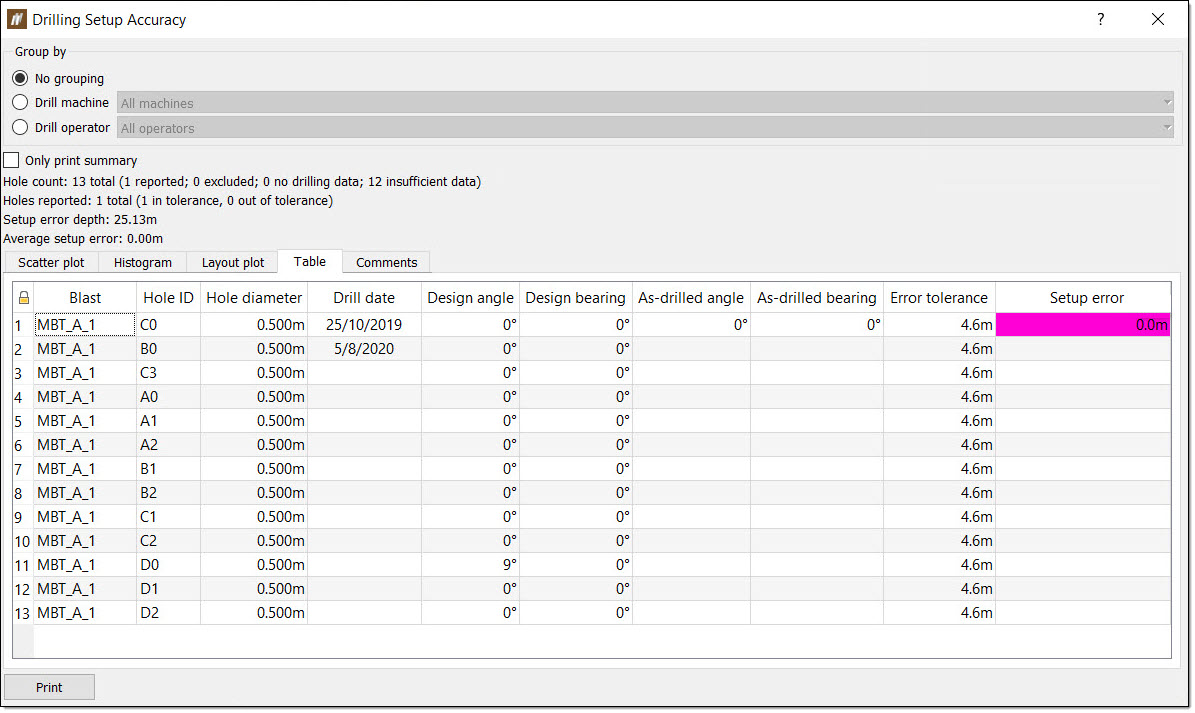Screen dimensions: 1195x713
Task: Select the No grouping radio button
Action: [21, 78]
